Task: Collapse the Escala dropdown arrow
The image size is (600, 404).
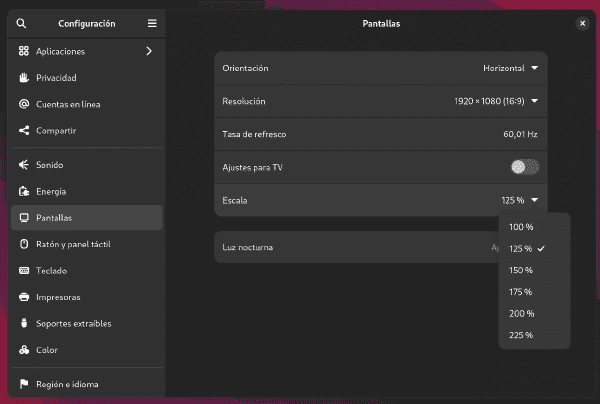Action: click(535, 200)
